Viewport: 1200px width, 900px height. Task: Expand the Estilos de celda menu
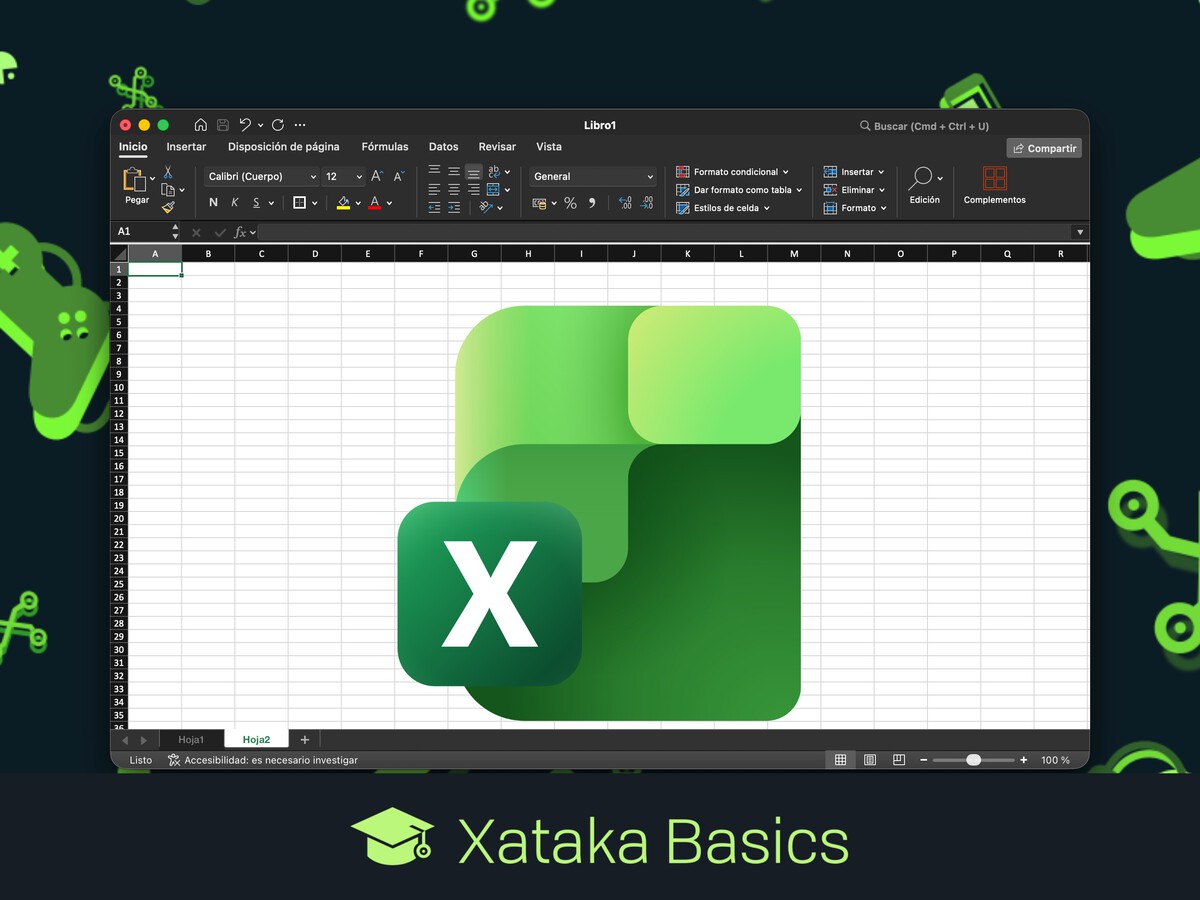click(723, 208)
